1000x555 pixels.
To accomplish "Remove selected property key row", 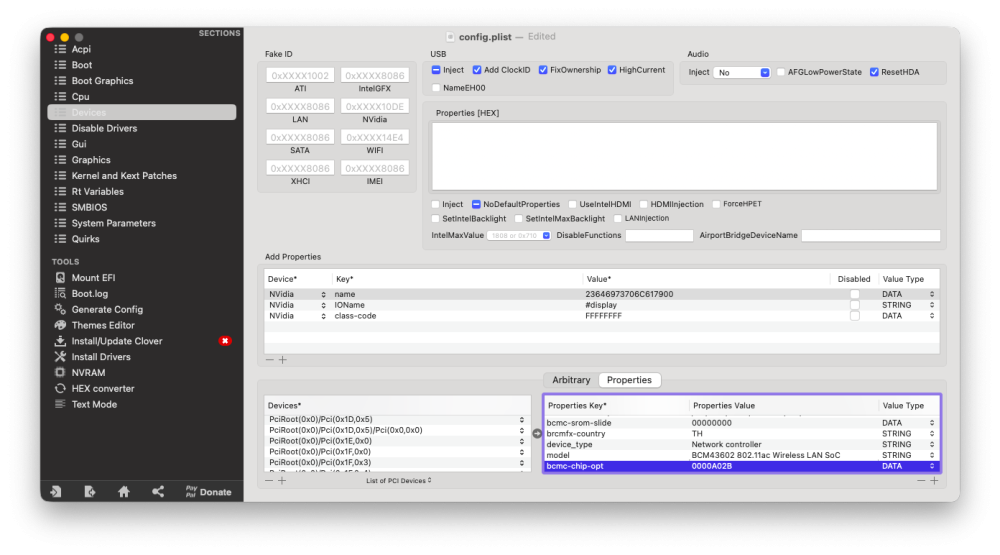I will click(921, 480).
